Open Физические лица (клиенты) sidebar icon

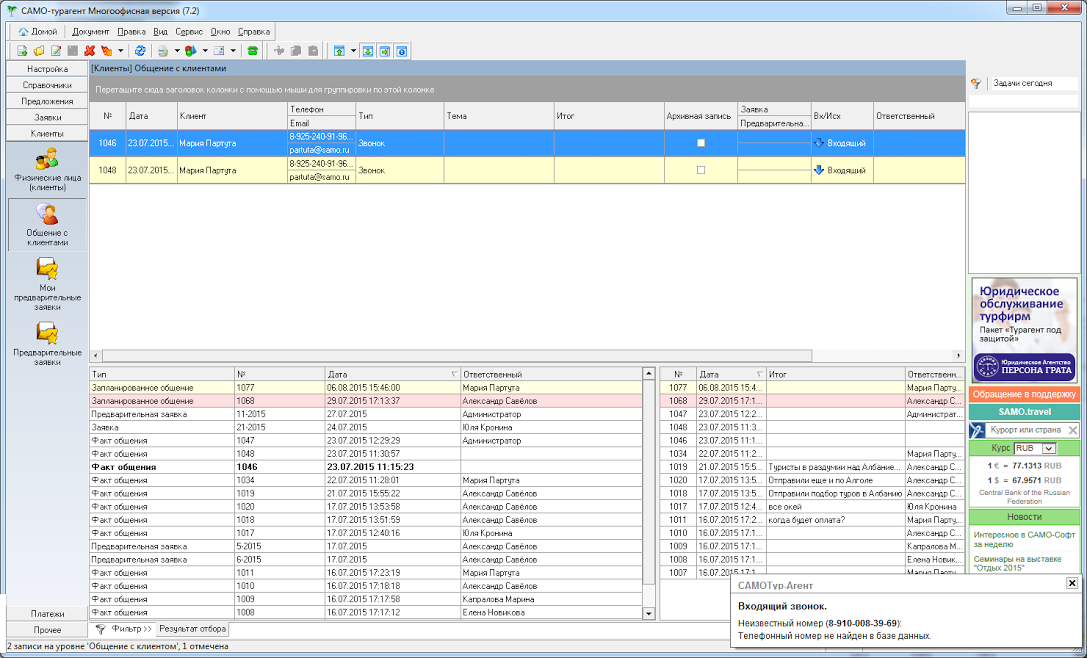click(x=47, y=169)
